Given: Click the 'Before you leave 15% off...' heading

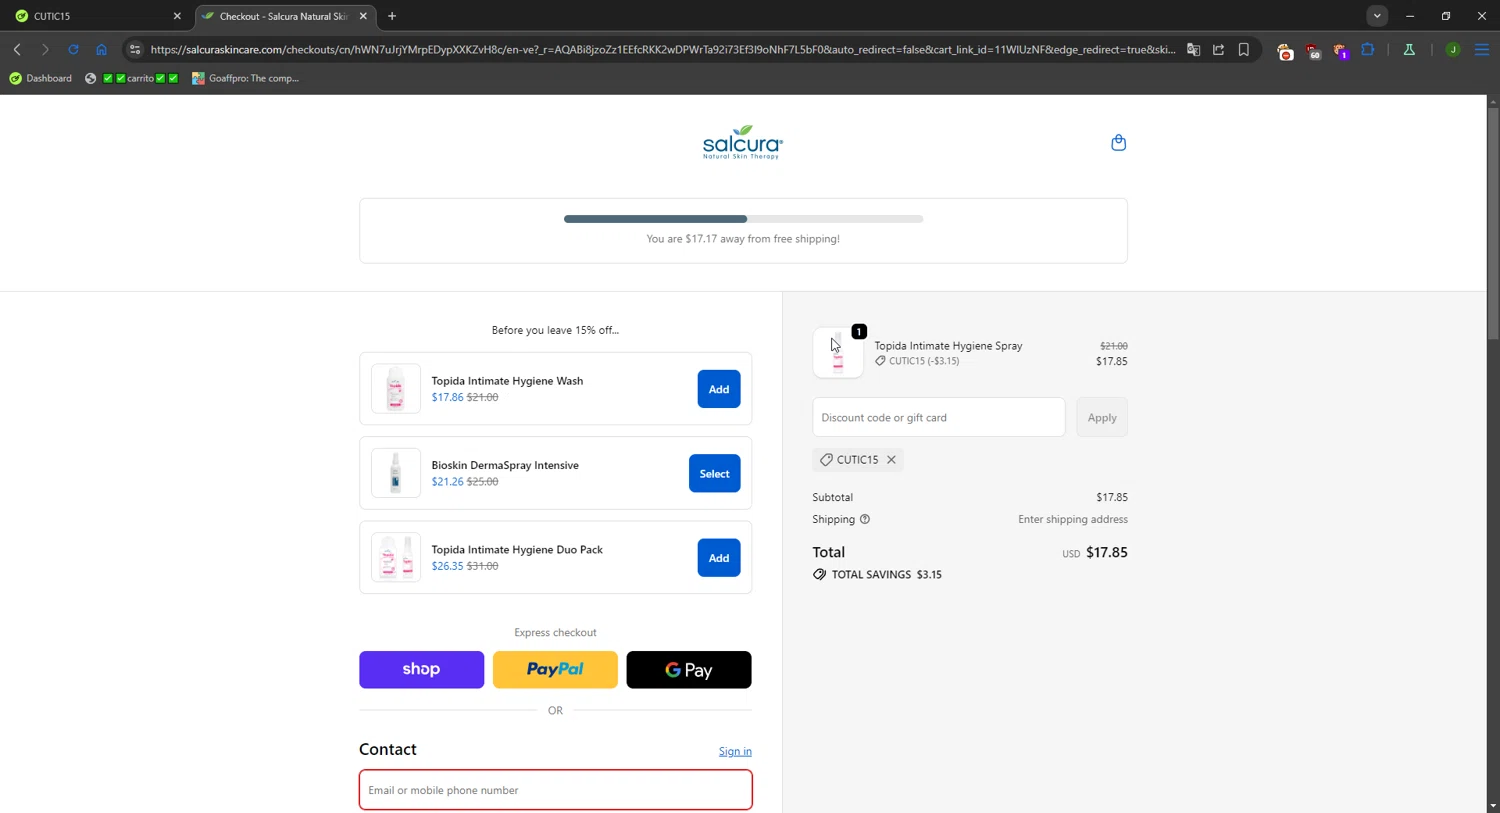Looking at the screenshot, I should pyautogui.click(x=555, y=330).
